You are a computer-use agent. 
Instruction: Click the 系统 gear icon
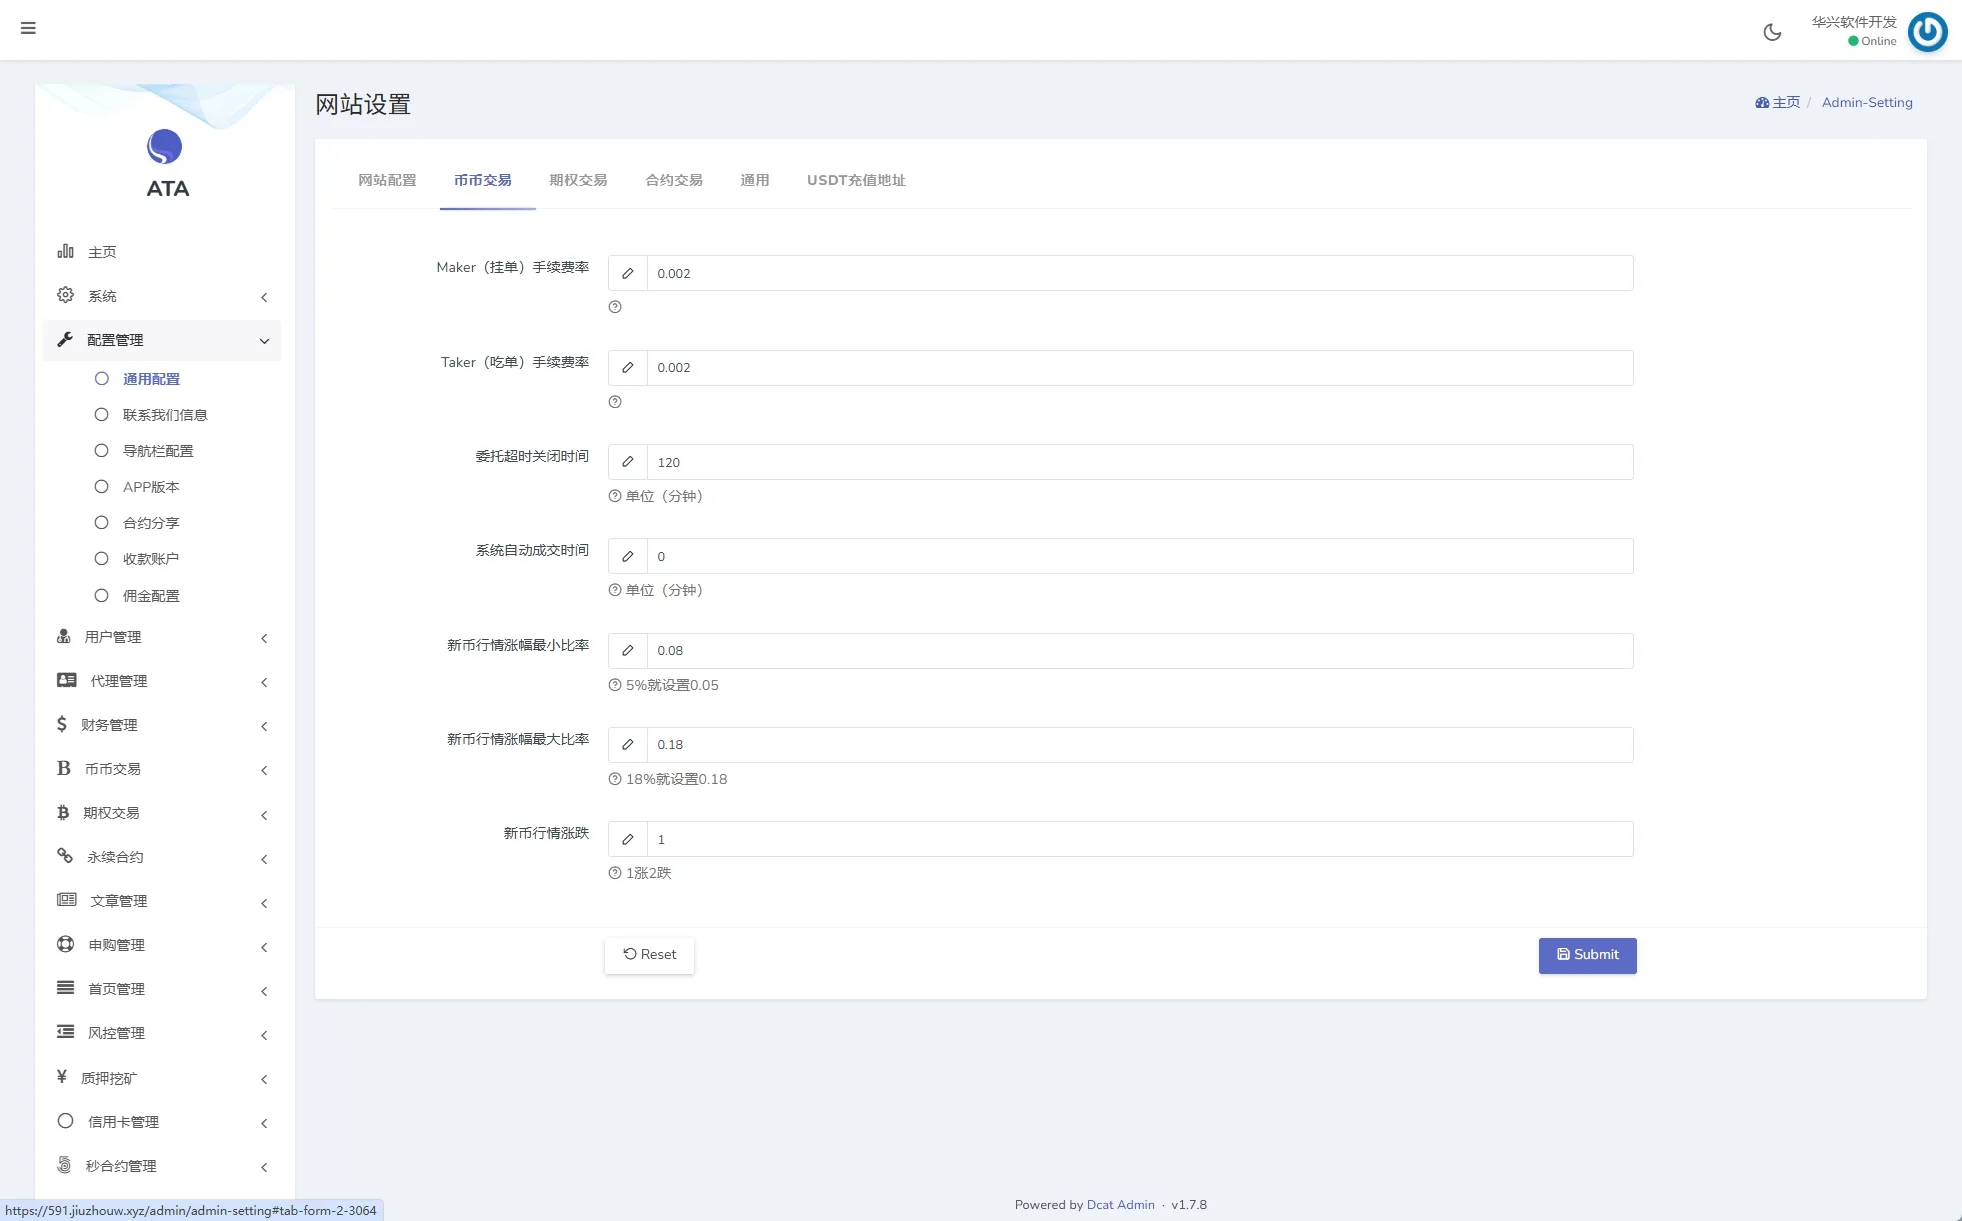(66, 295)
